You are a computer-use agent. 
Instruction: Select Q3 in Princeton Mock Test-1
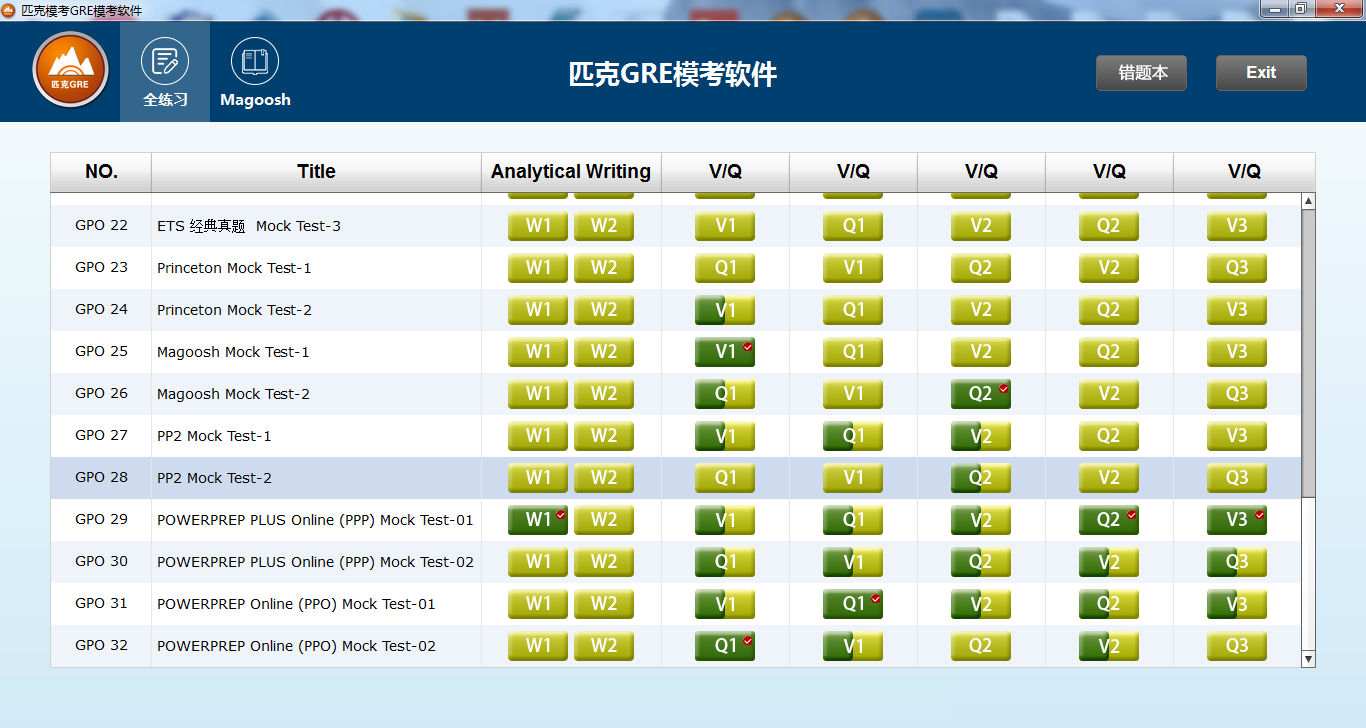point(1237,268)
